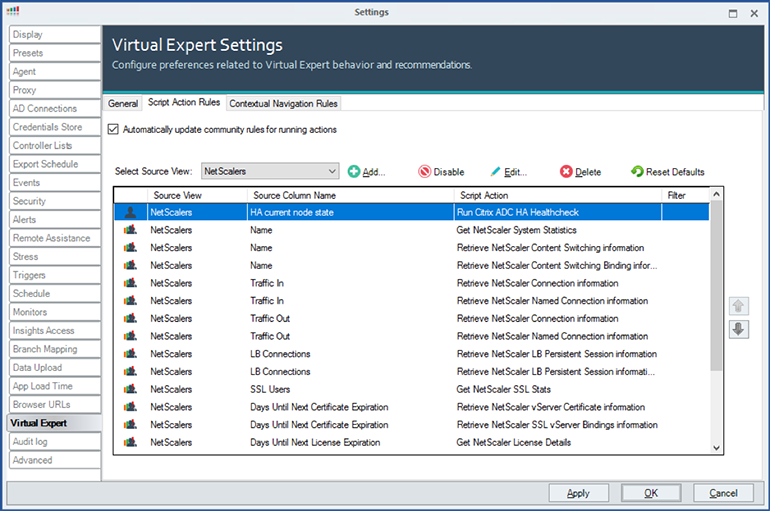Open App Load Time settings
The height and width of the screenshot is (511, 770).
click(x=55, y=386)
